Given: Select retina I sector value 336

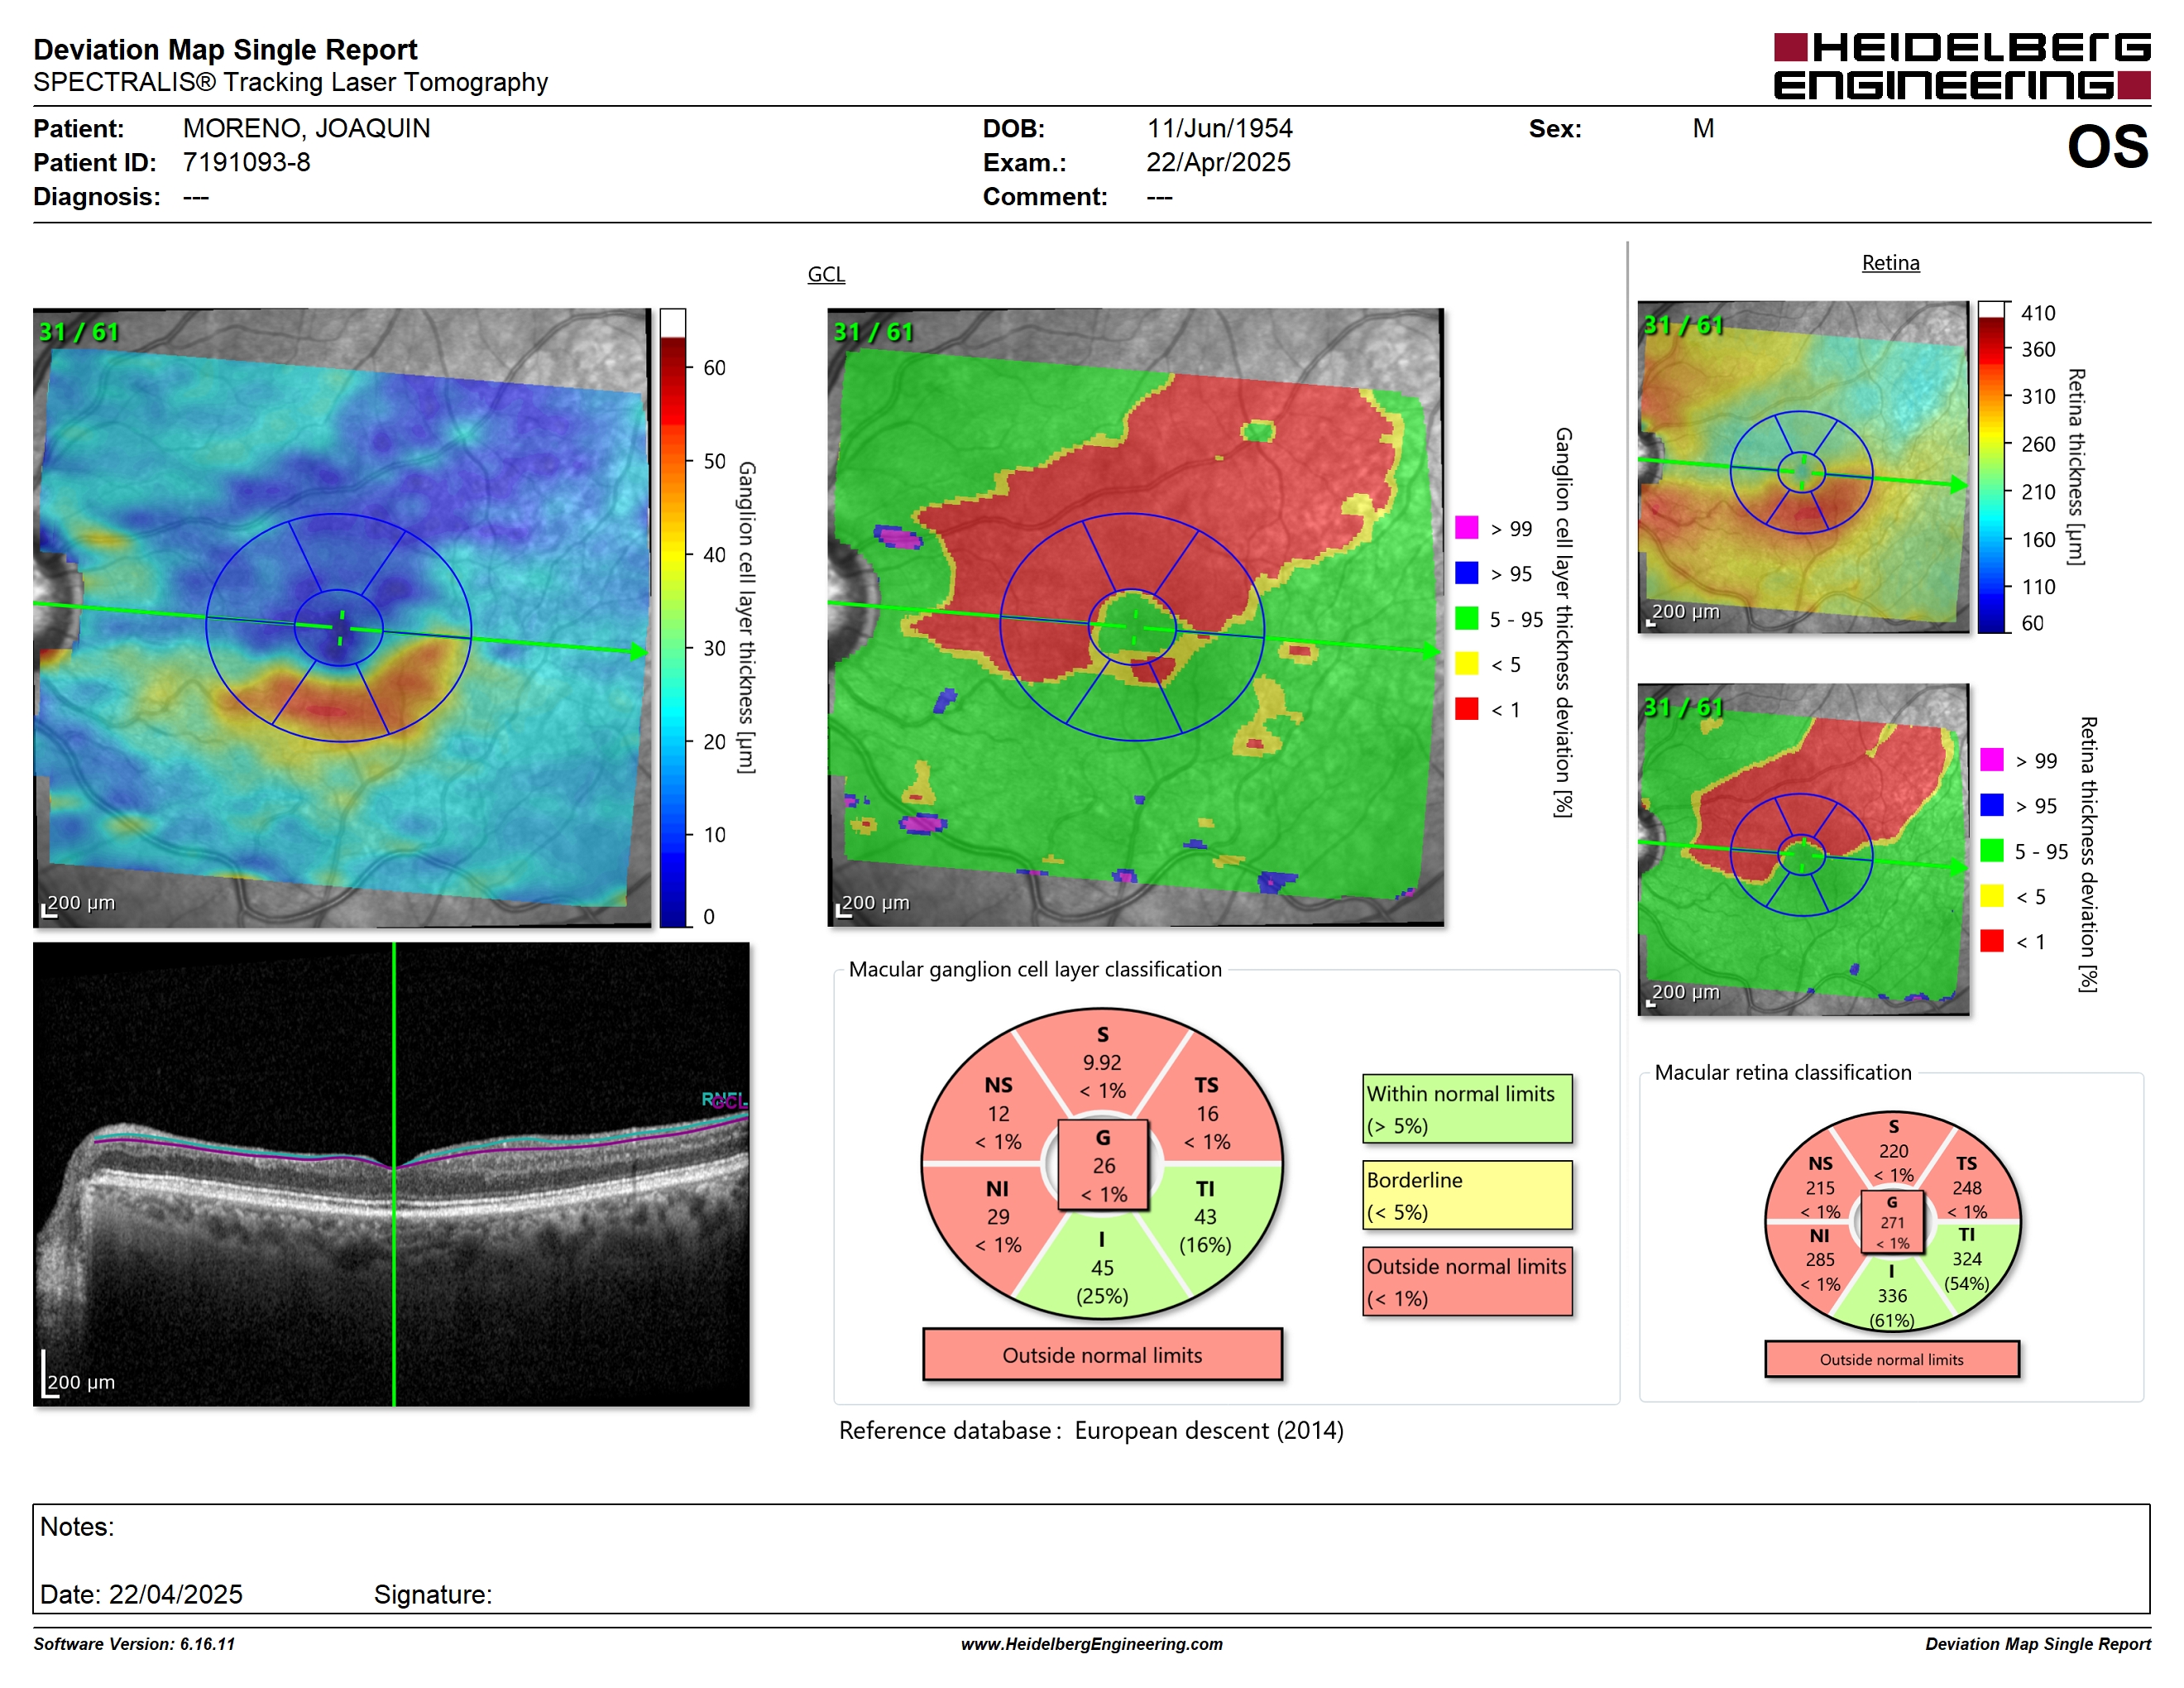Looking at the screenshot, I should [1892, 1296].
